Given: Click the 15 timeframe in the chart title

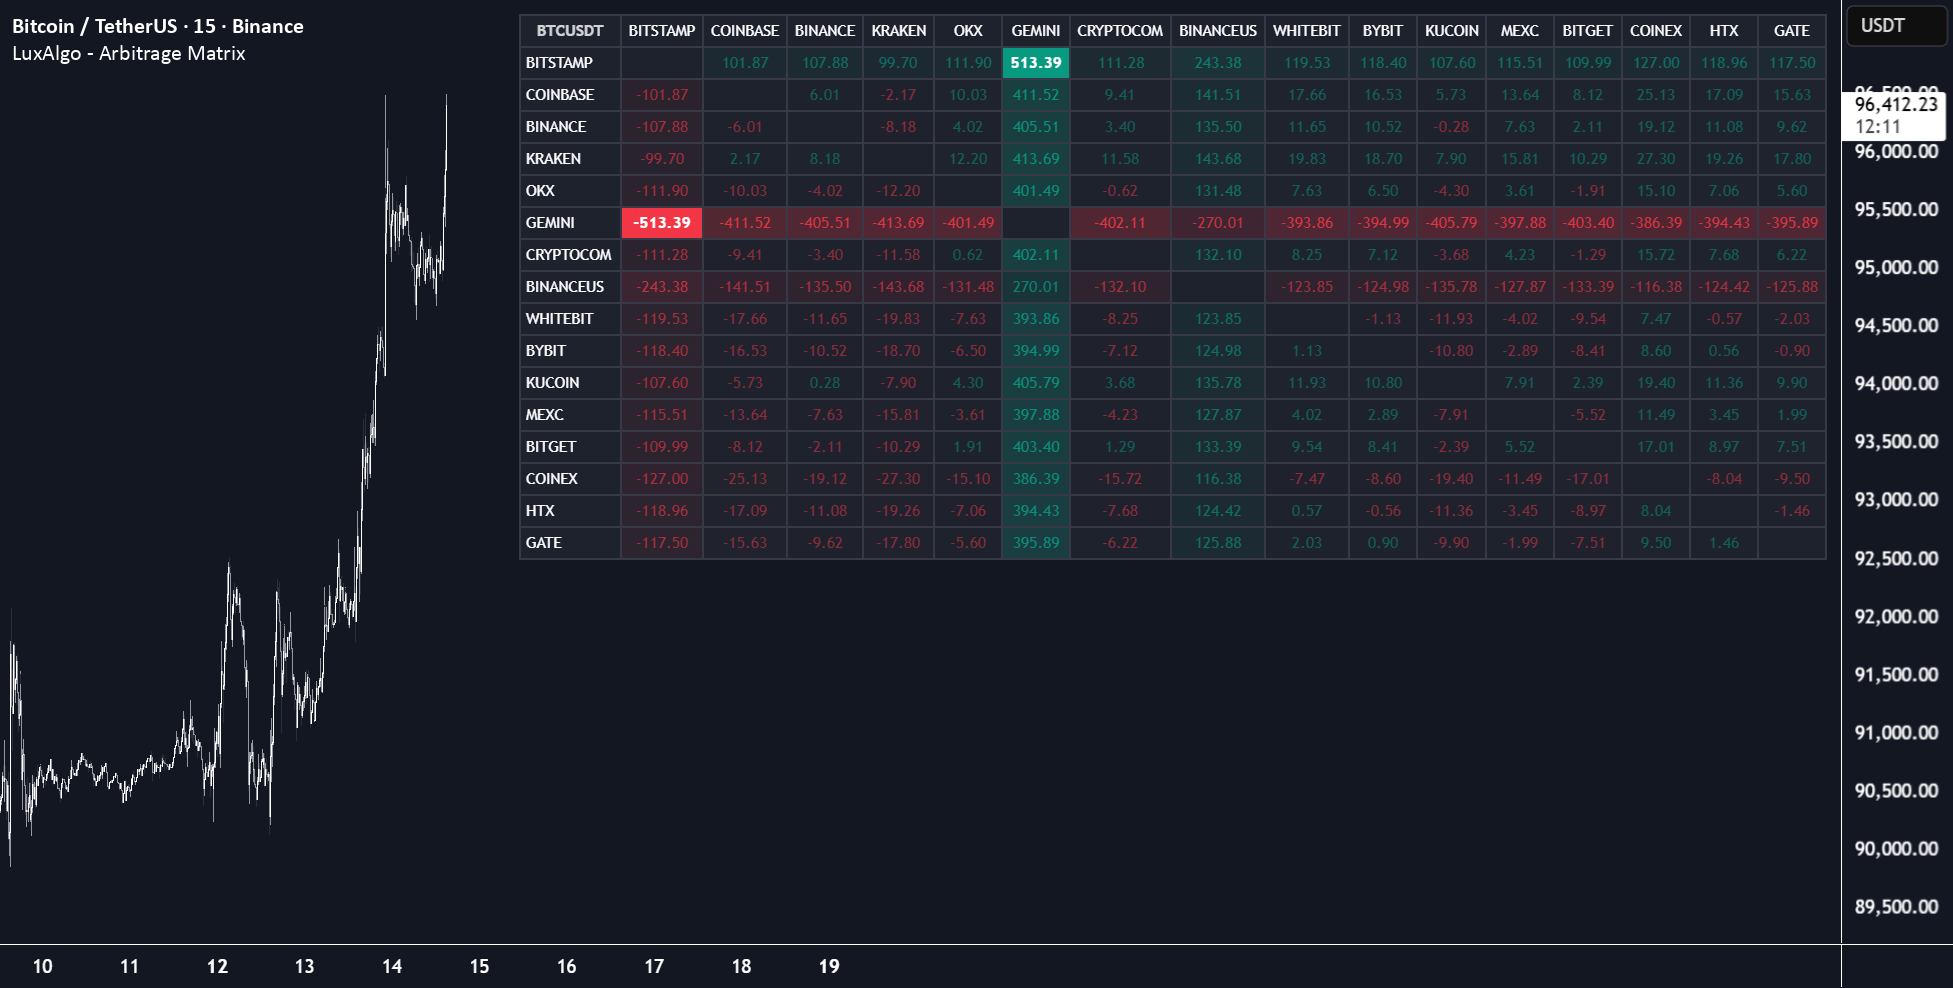Looking at the screenshot, I should click(x=204, y=27).
